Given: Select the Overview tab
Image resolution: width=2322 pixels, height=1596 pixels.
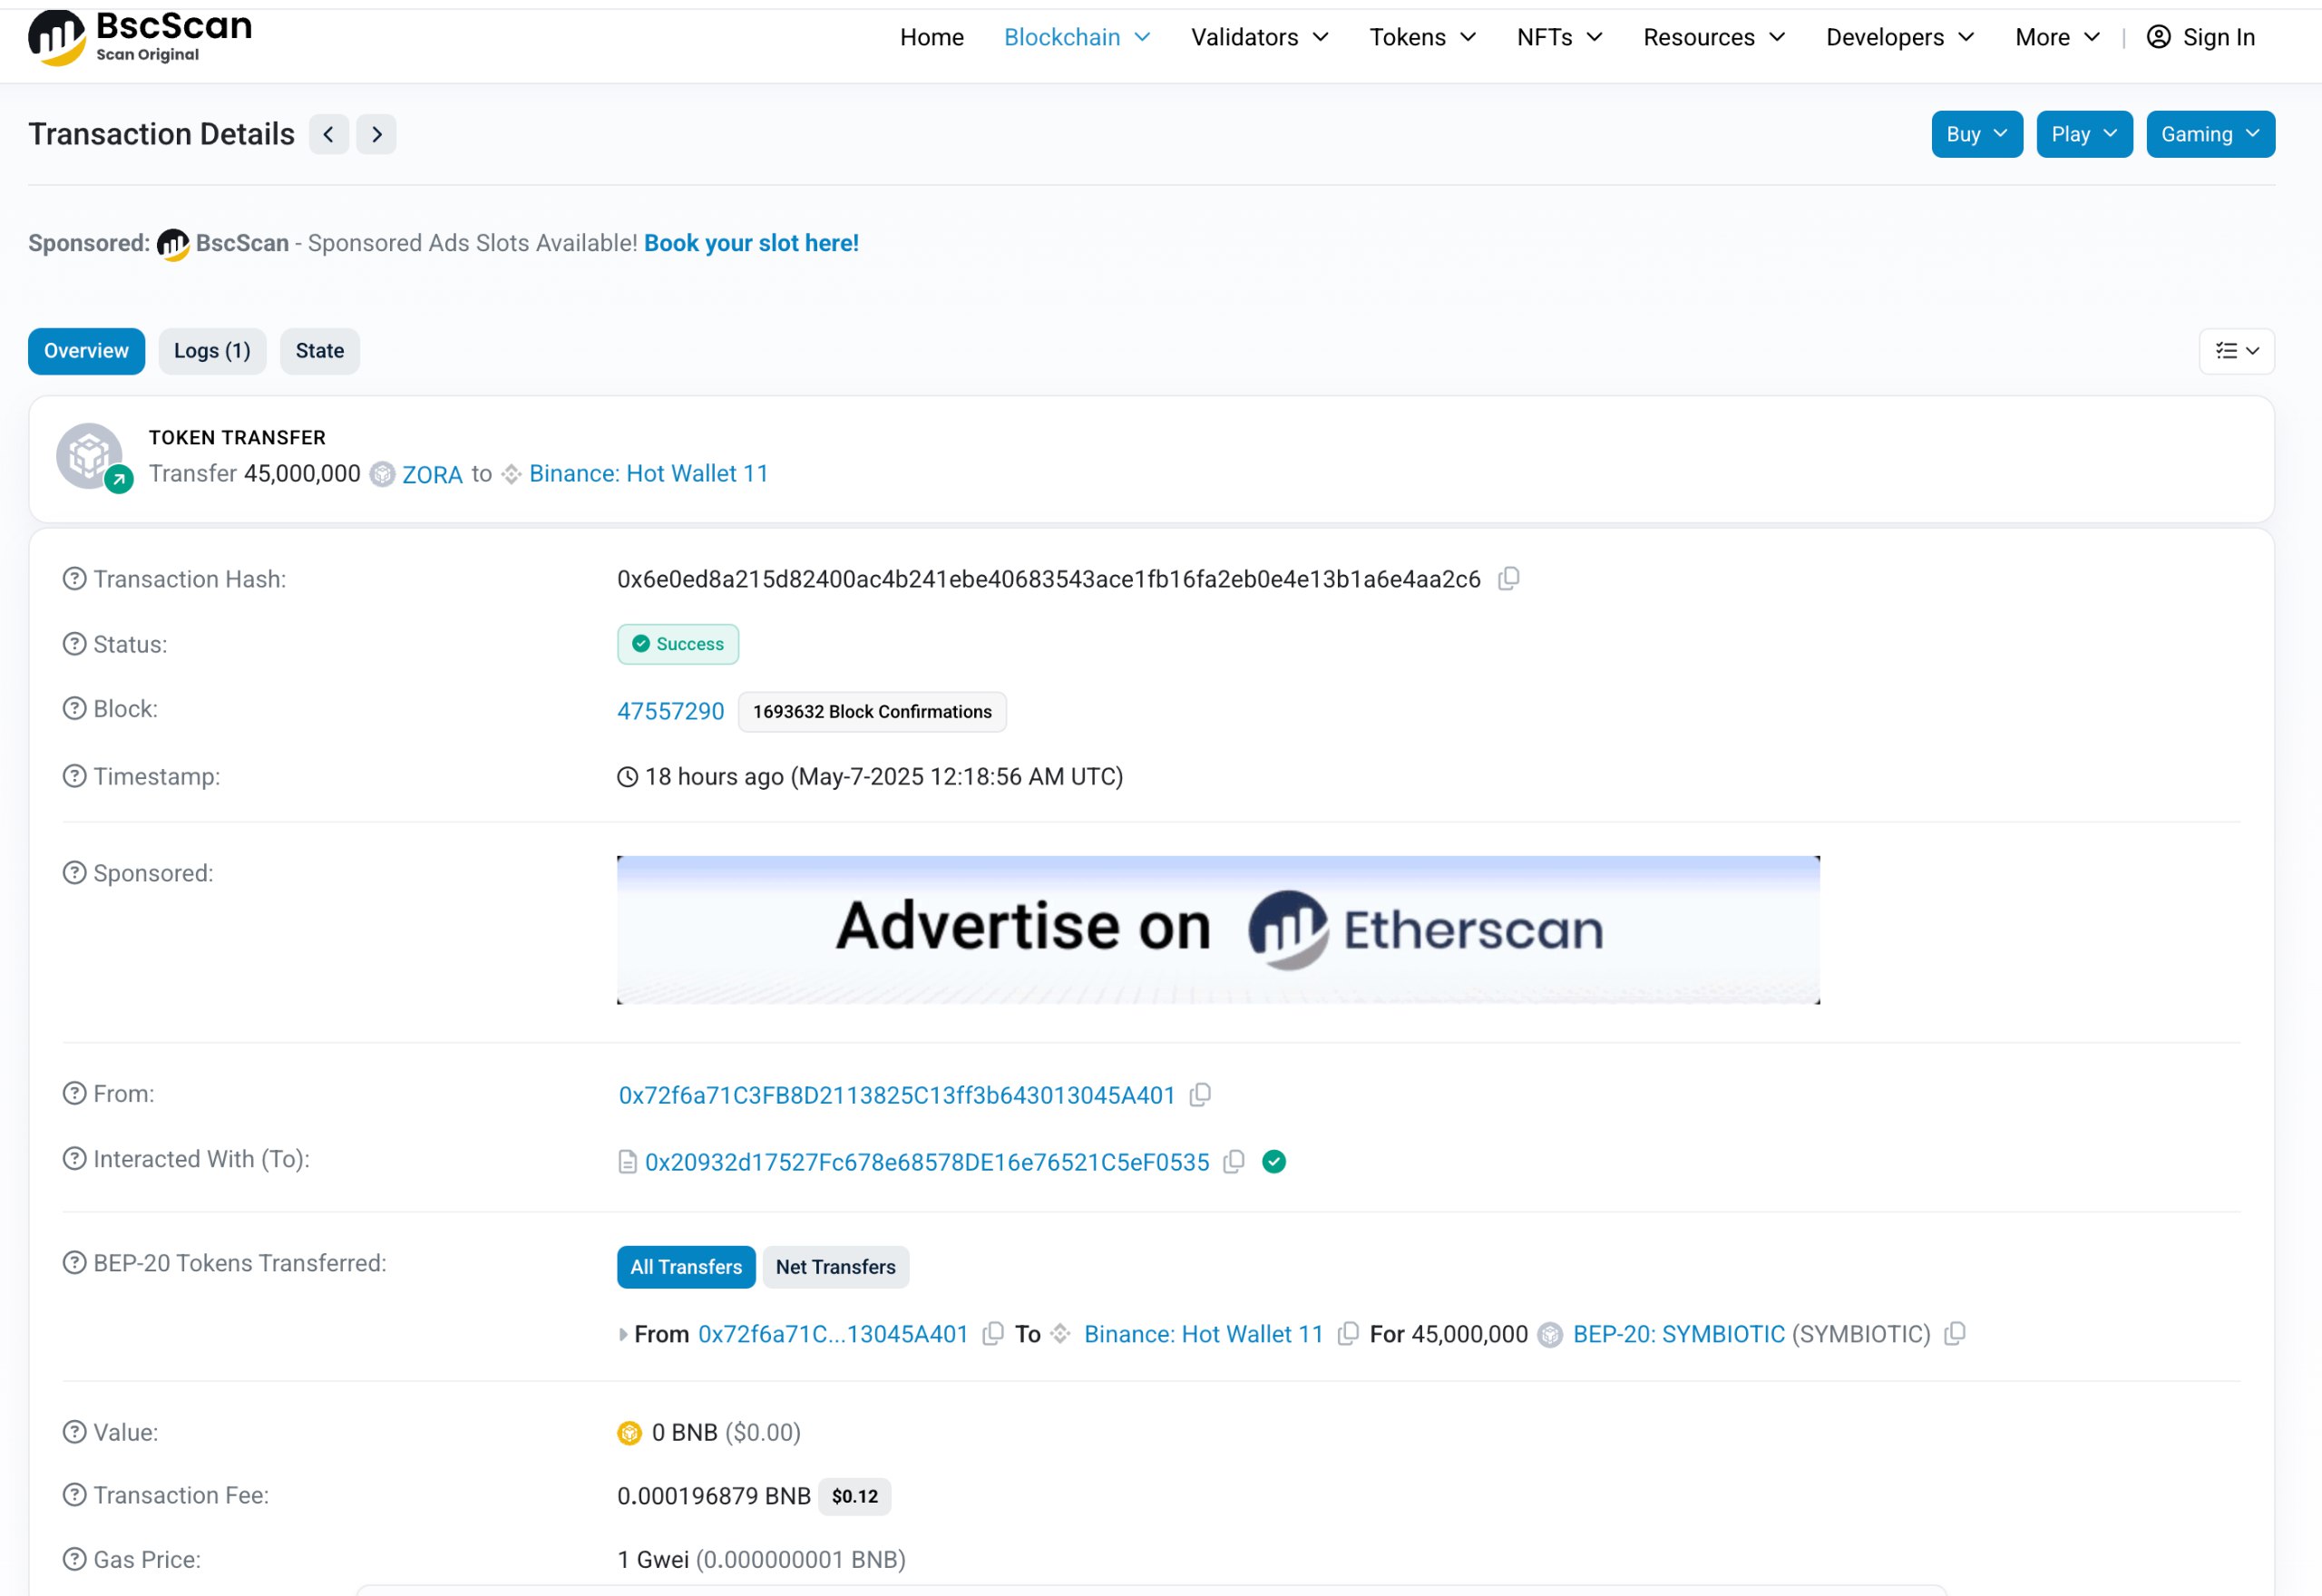Looking at the screenshot, I should pyautogui.click(x=86, y=351).
